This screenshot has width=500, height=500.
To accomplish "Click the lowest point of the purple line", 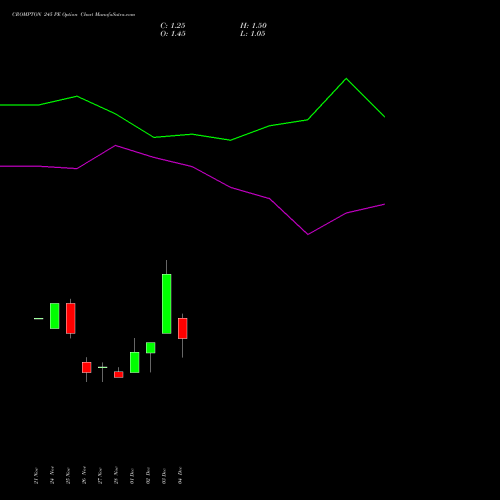I will click(x=308, y=234).
